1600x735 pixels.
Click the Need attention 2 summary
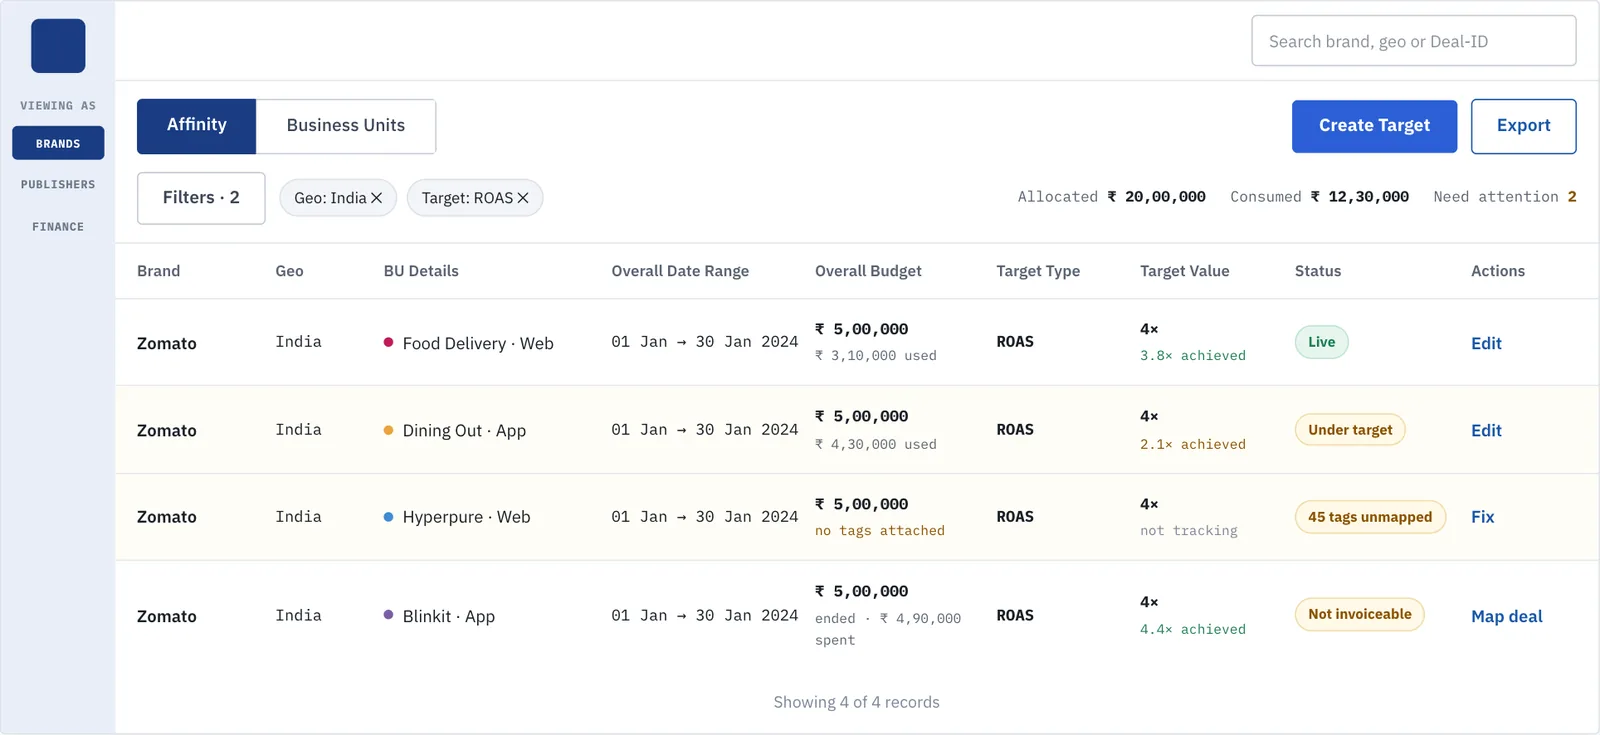point(1504,197)
